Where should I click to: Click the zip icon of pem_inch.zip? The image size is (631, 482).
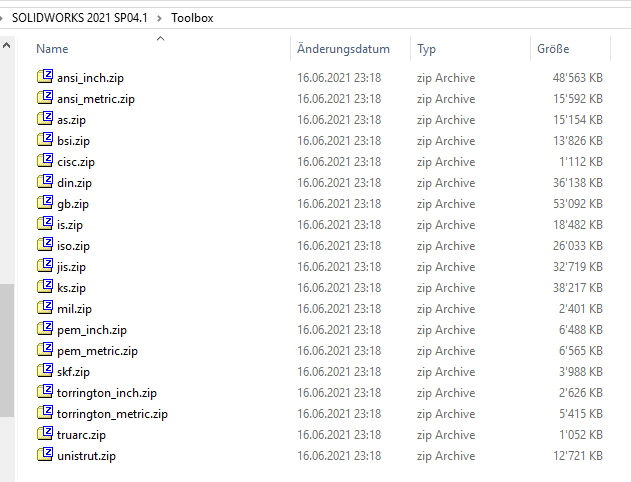pyautogui.click(x=45, y=328)
